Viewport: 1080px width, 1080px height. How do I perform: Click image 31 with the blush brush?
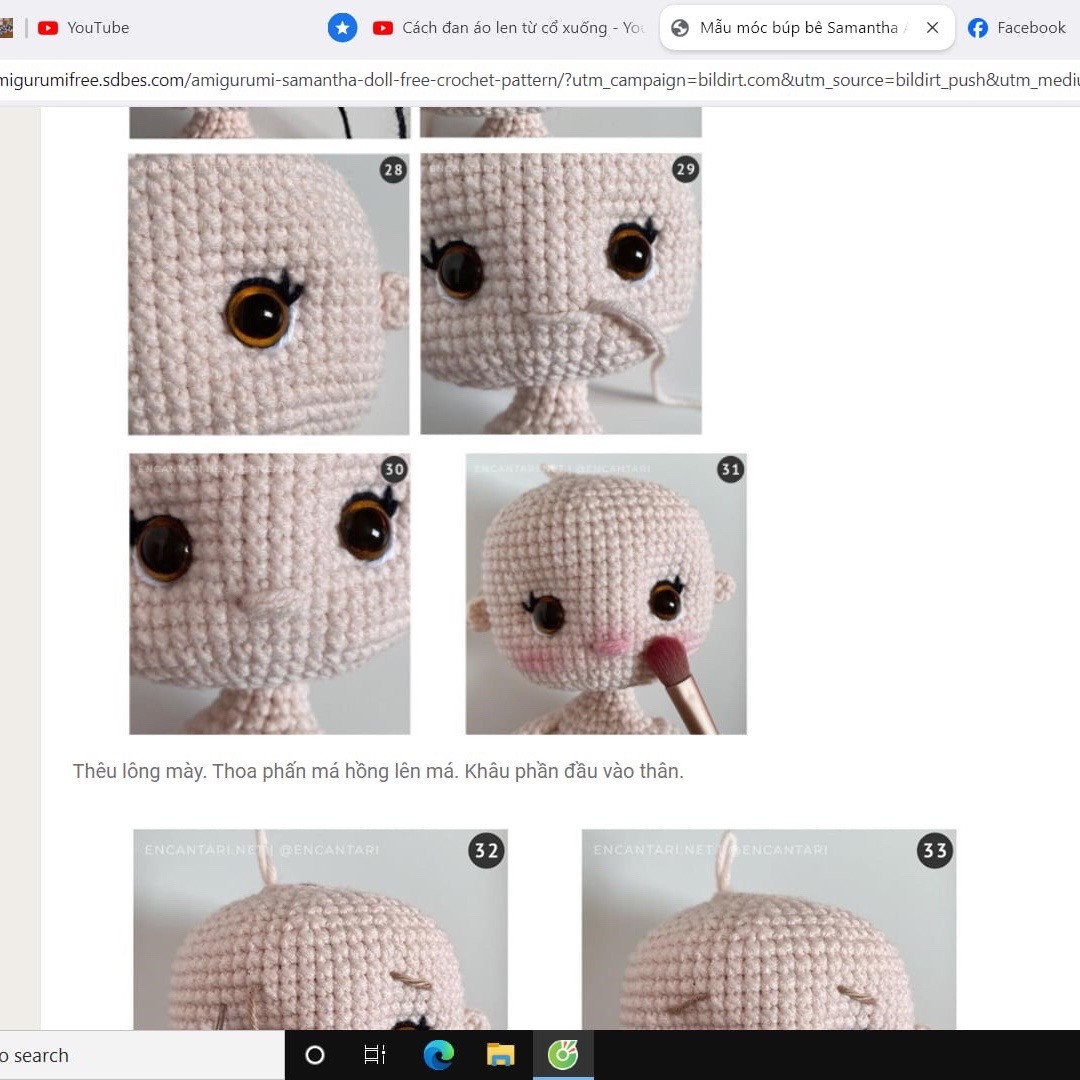pos(605,592)
